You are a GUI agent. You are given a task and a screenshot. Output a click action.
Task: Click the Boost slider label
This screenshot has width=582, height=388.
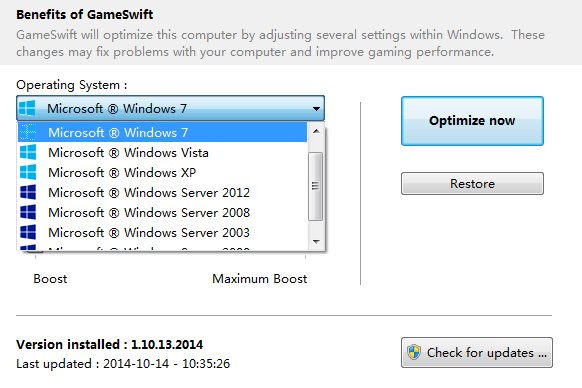50,279
